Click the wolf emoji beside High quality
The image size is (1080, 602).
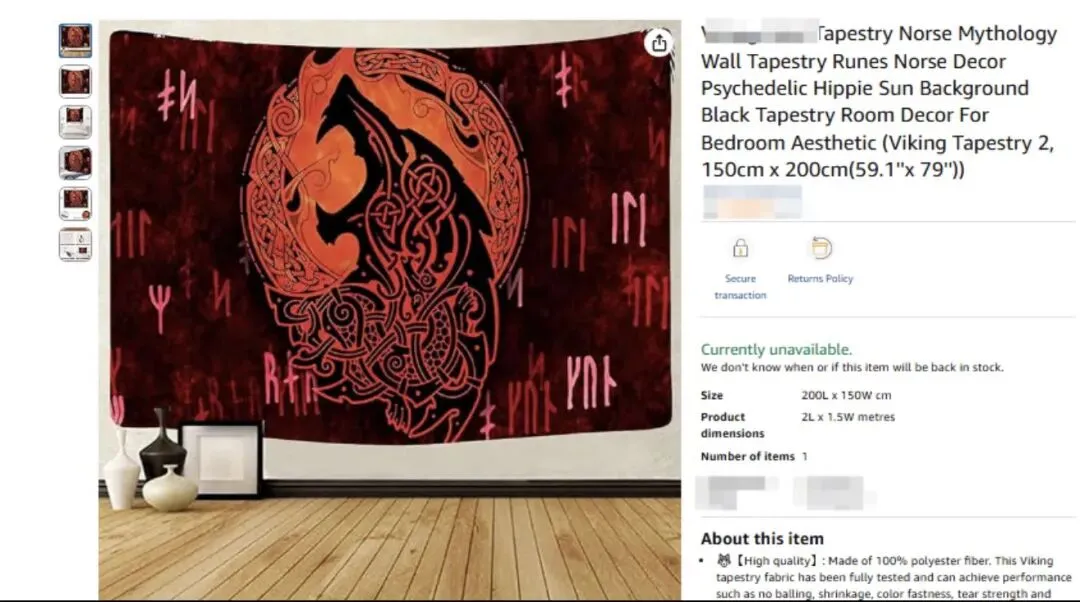(723, 561)
